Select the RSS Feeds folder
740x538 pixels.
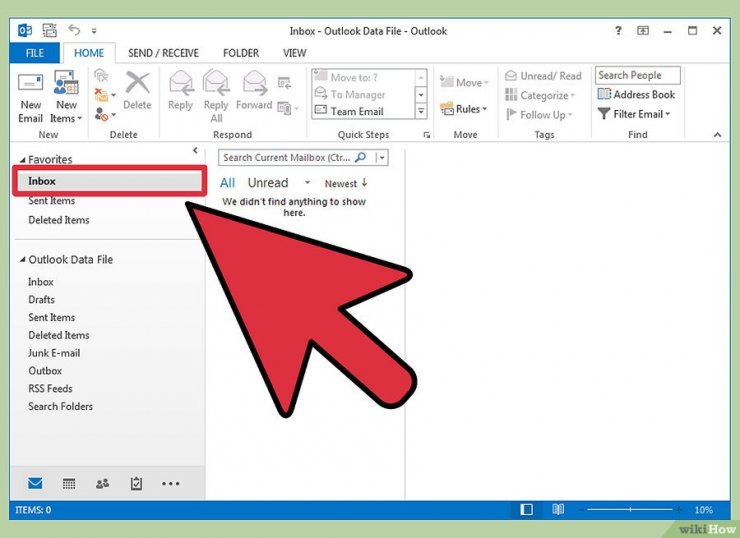[x=50, y=389]
